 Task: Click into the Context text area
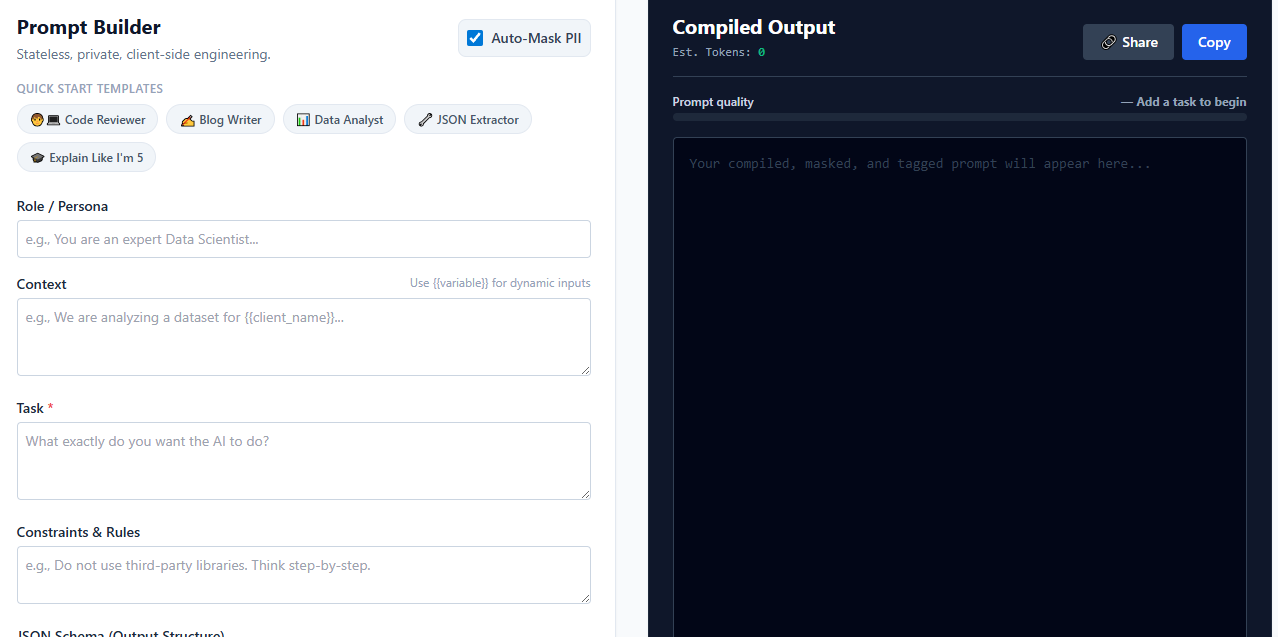pos(304,337)
